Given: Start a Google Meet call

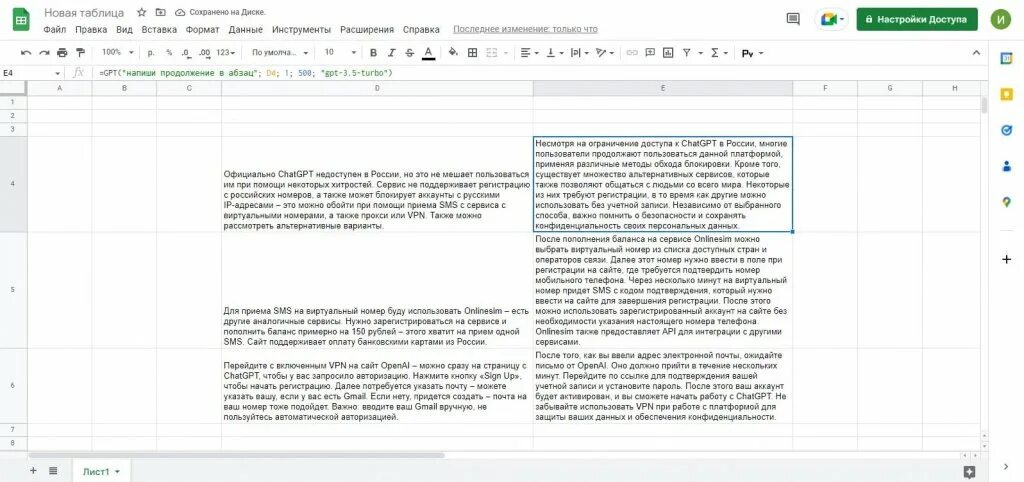Looking at the screenshot, I should coord(831,19).
